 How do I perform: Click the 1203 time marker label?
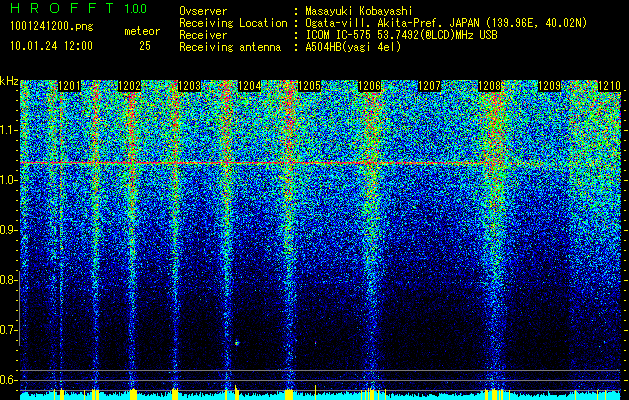click(189, 86)
